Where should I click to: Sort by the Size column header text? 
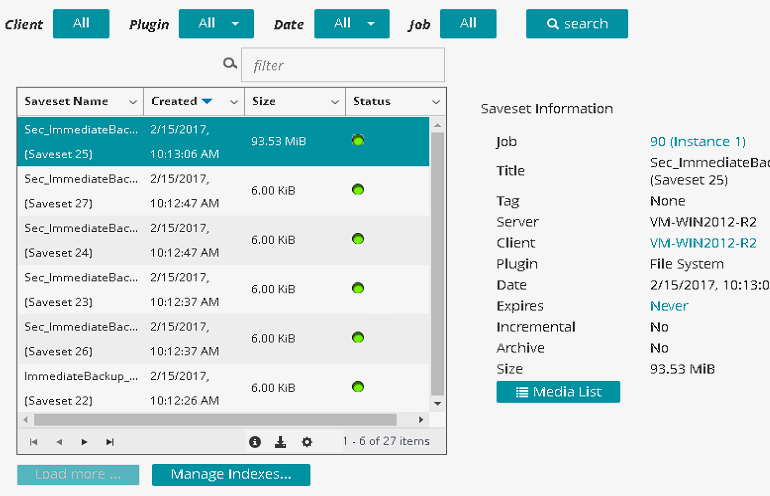264,101
